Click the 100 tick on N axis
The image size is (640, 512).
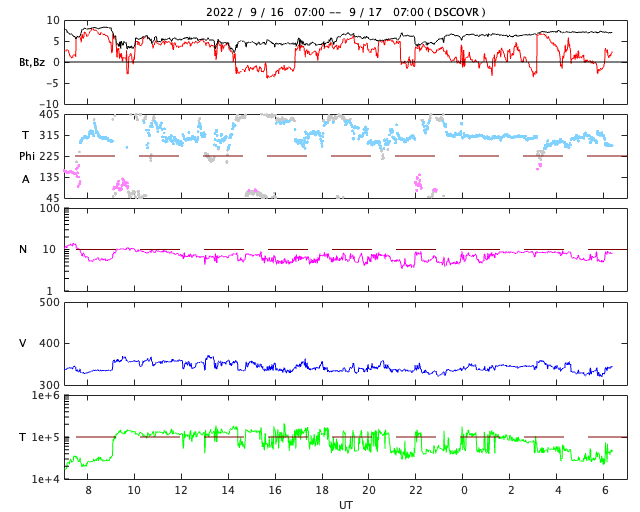pos(49,208)
